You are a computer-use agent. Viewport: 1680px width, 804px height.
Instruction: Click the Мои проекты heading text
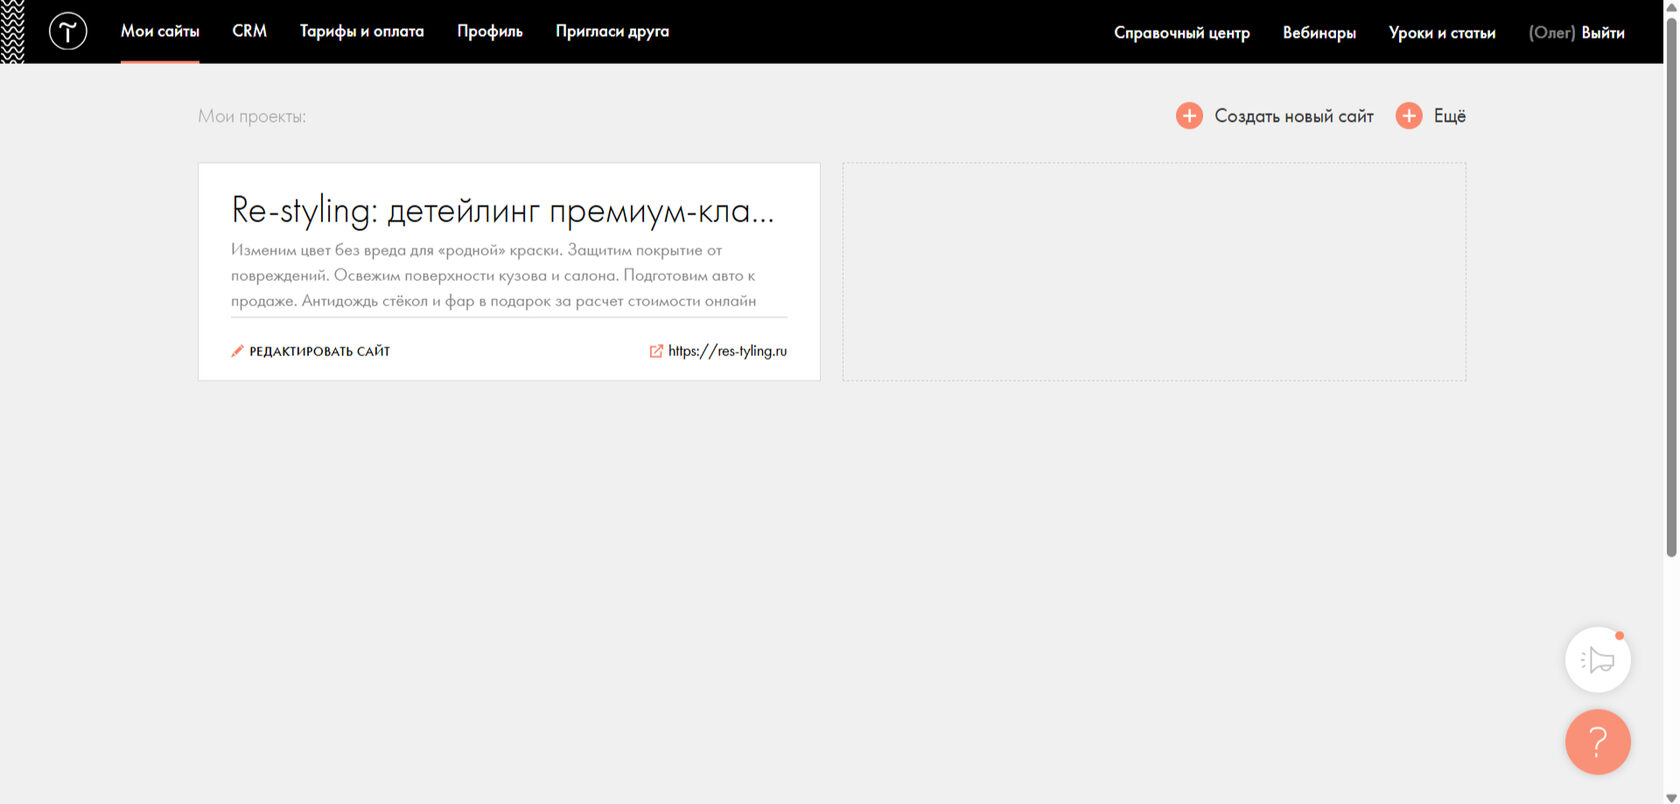point(252,116)
